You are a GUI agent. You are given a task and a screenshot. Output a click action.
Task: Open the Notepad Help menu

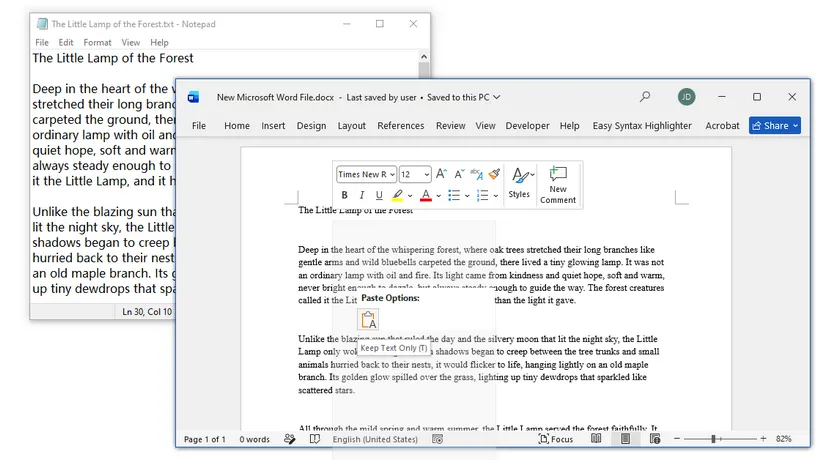(159, 42)
